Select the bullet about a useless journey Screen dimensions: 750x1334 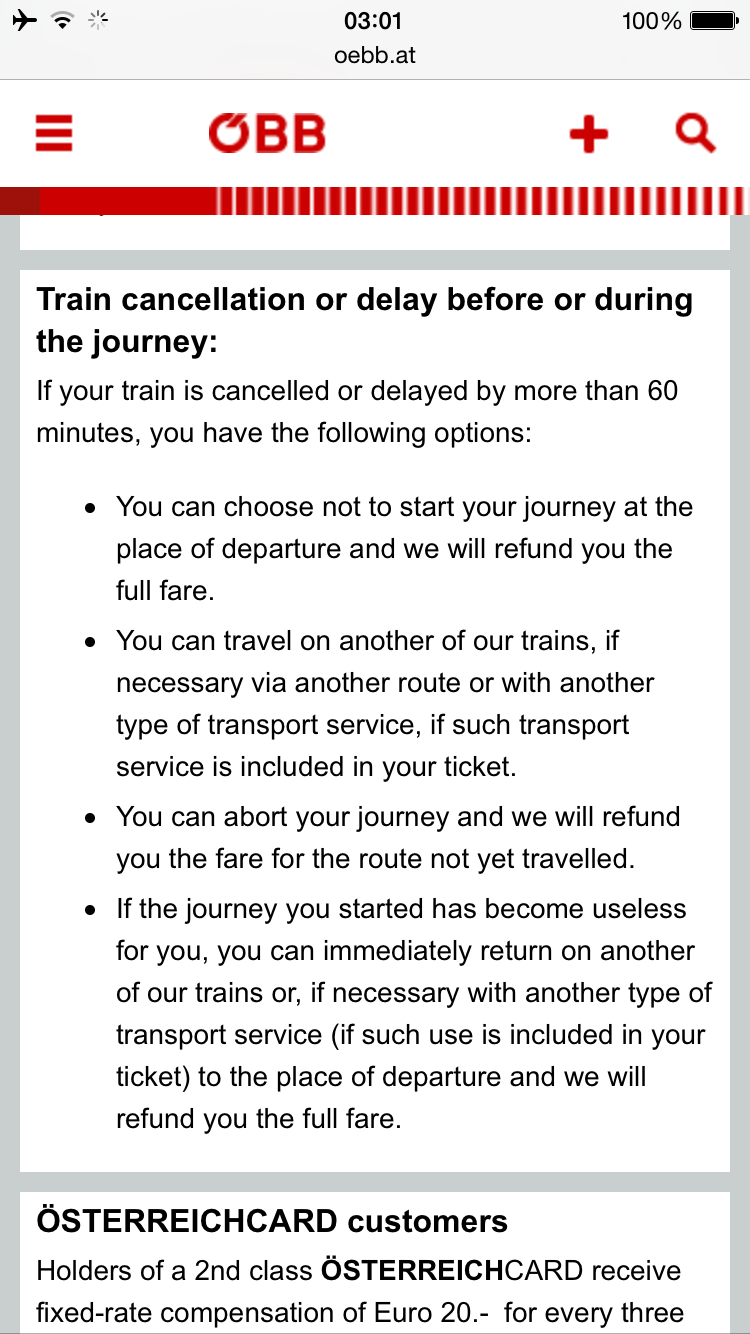point(413,1013)
